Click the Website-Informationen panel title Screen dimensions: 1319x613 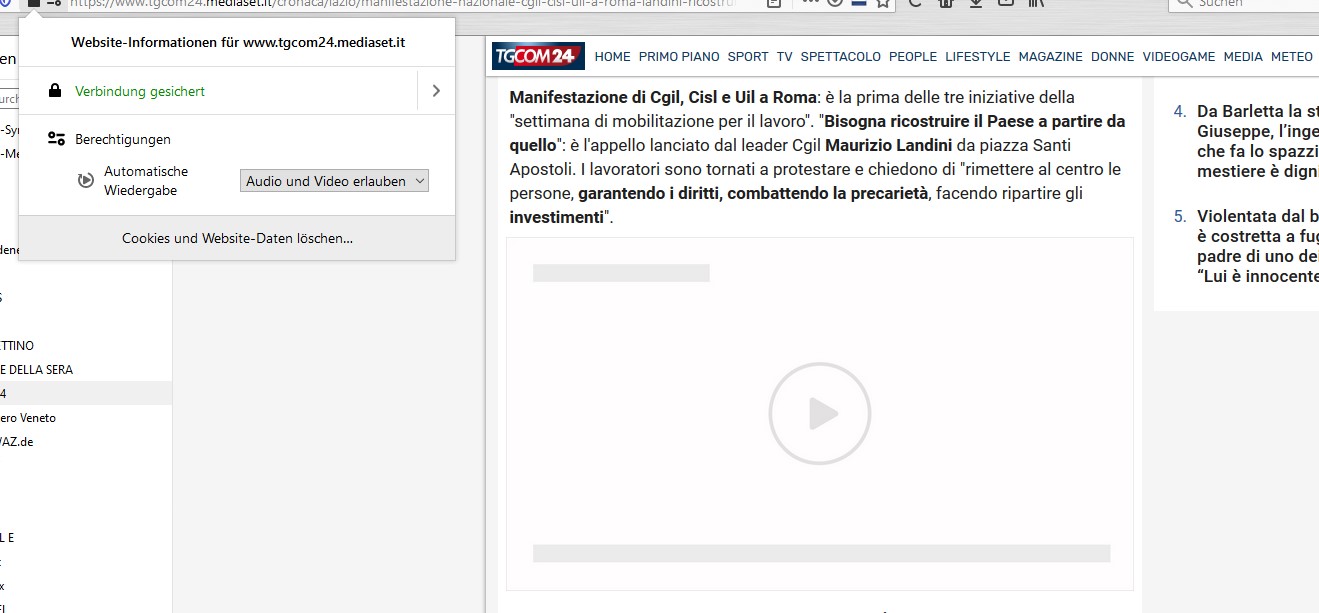coord(238,43)
